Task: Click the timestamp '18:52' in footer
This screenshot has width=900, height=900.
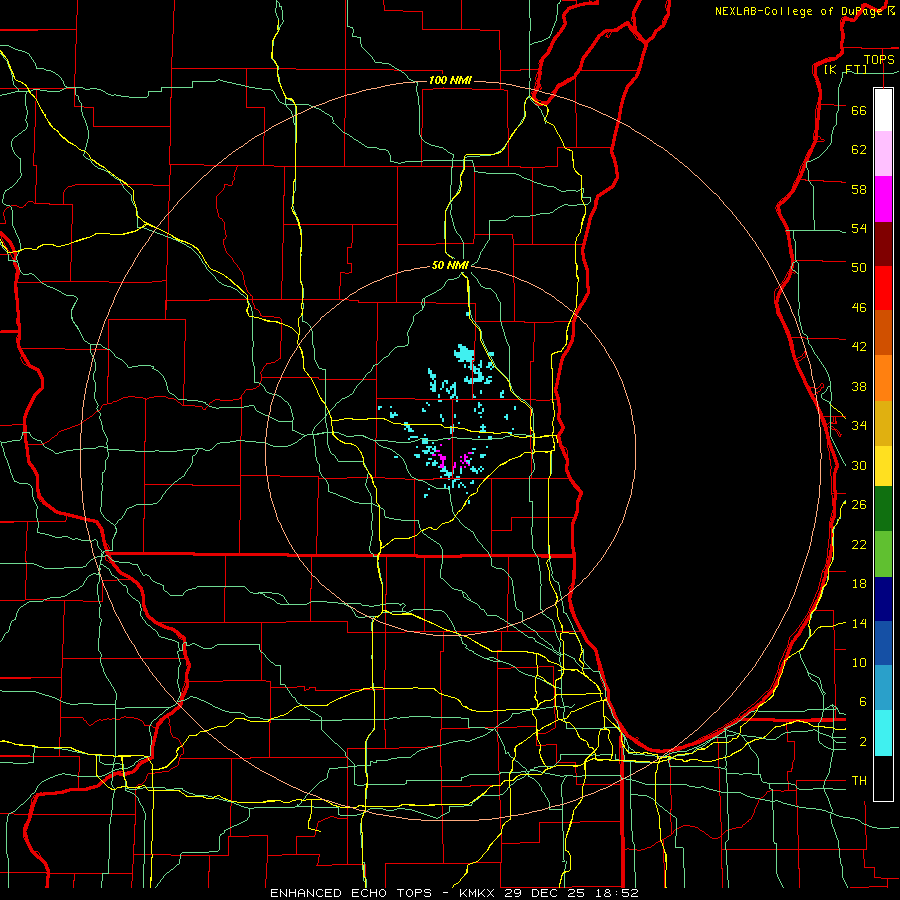Action: click(619, 893)
